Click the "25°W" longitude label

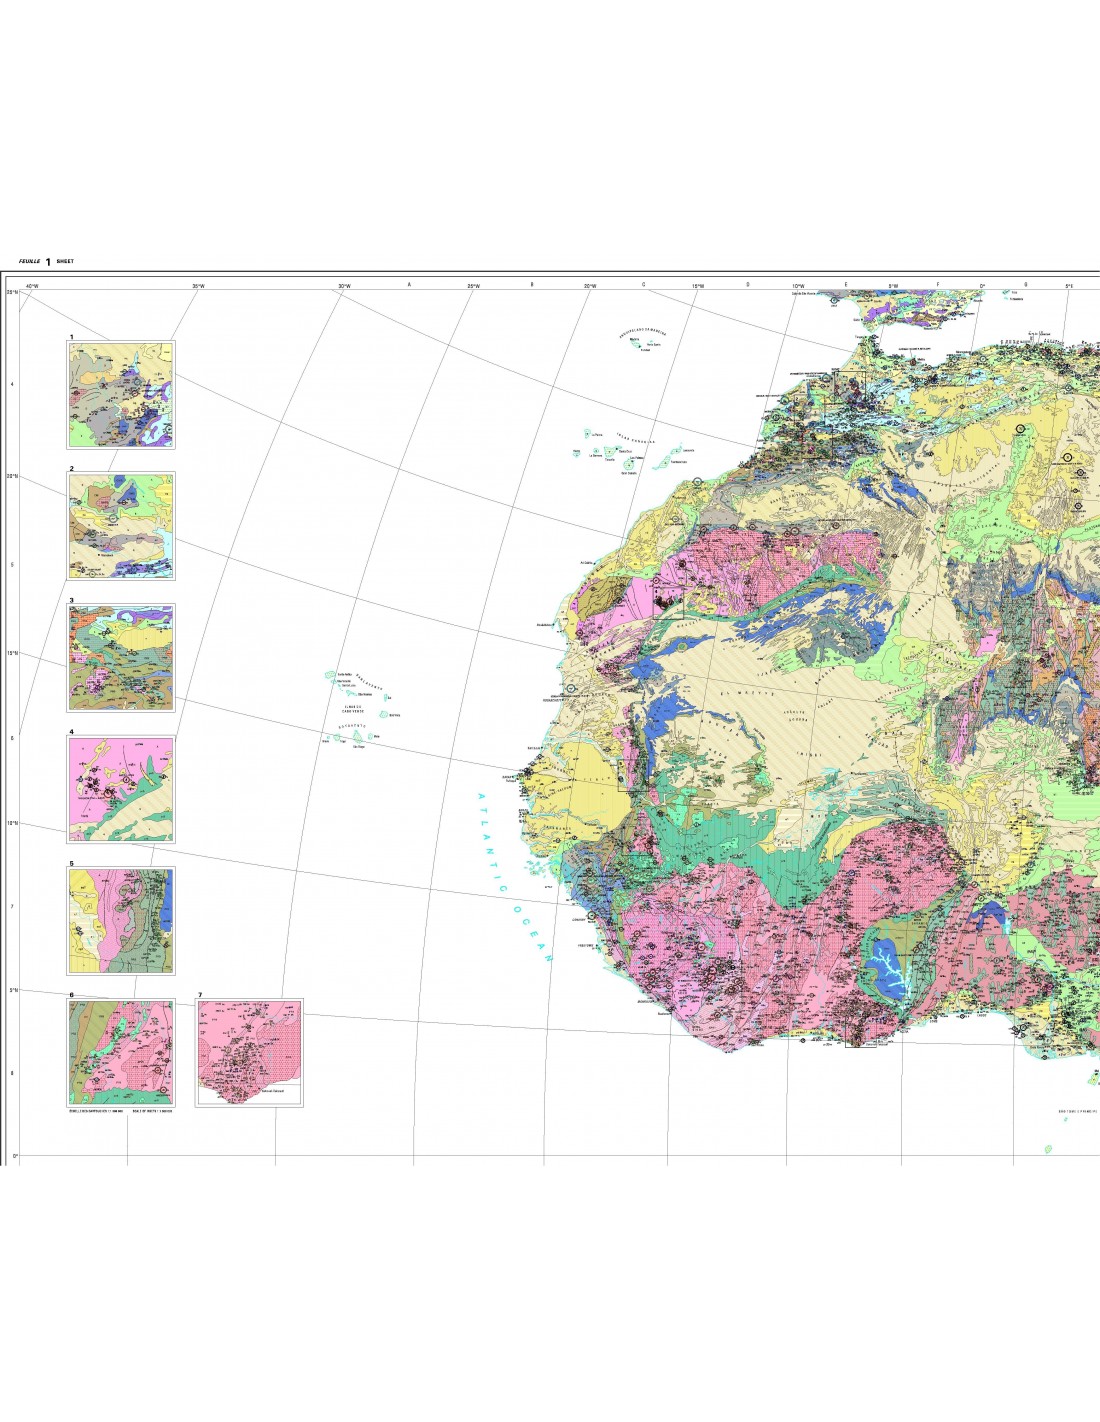click(x=473, y=287)
